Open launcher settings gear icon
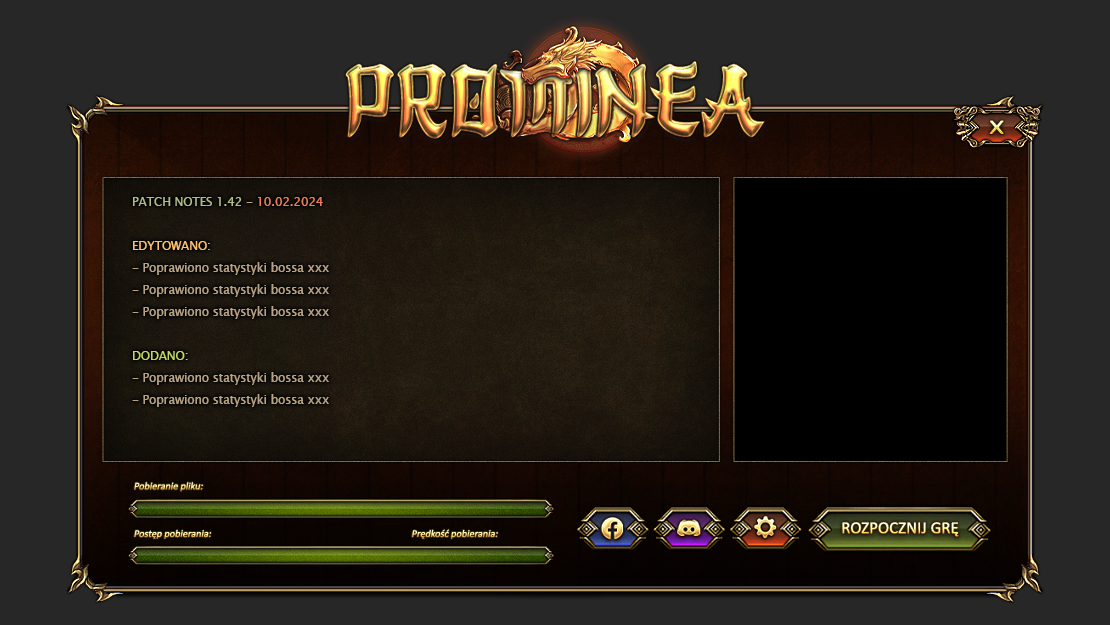Screen dimensions: 1110x625 pyautogui.click(x=765, y=528)
